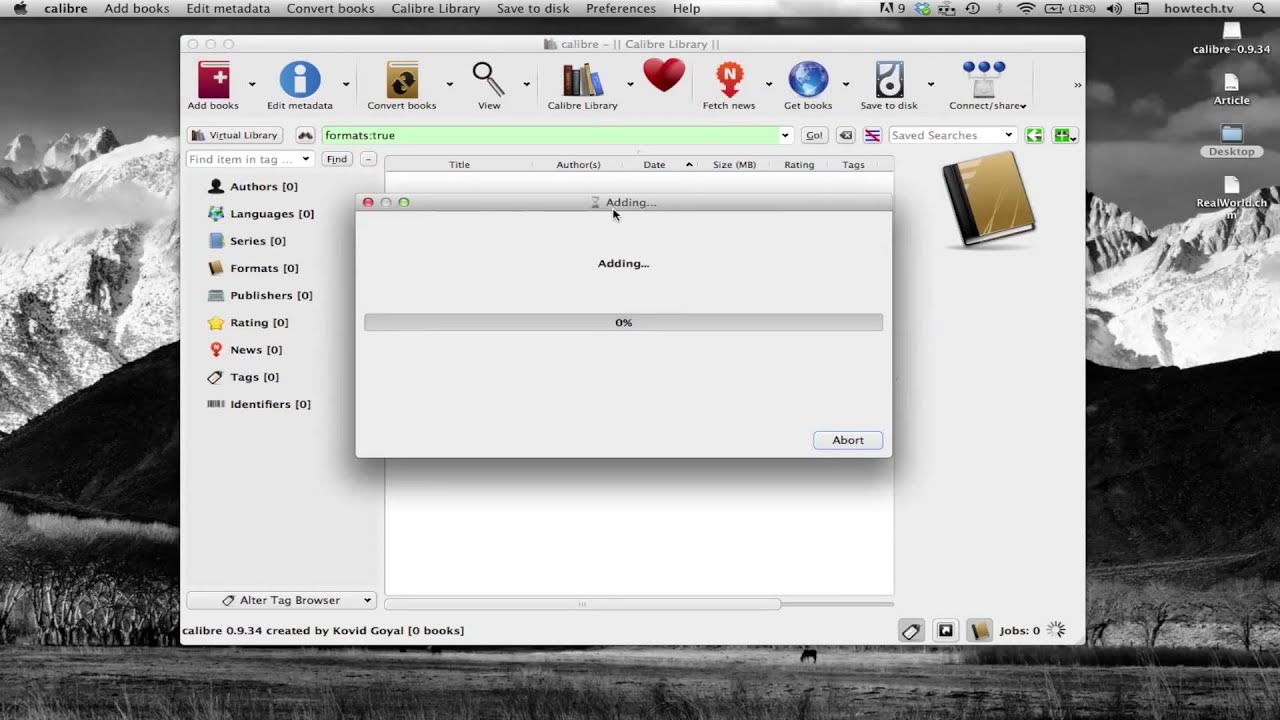1280x720 pixels.
Task: Sort by the Title column header
Action: coord(459,164)
